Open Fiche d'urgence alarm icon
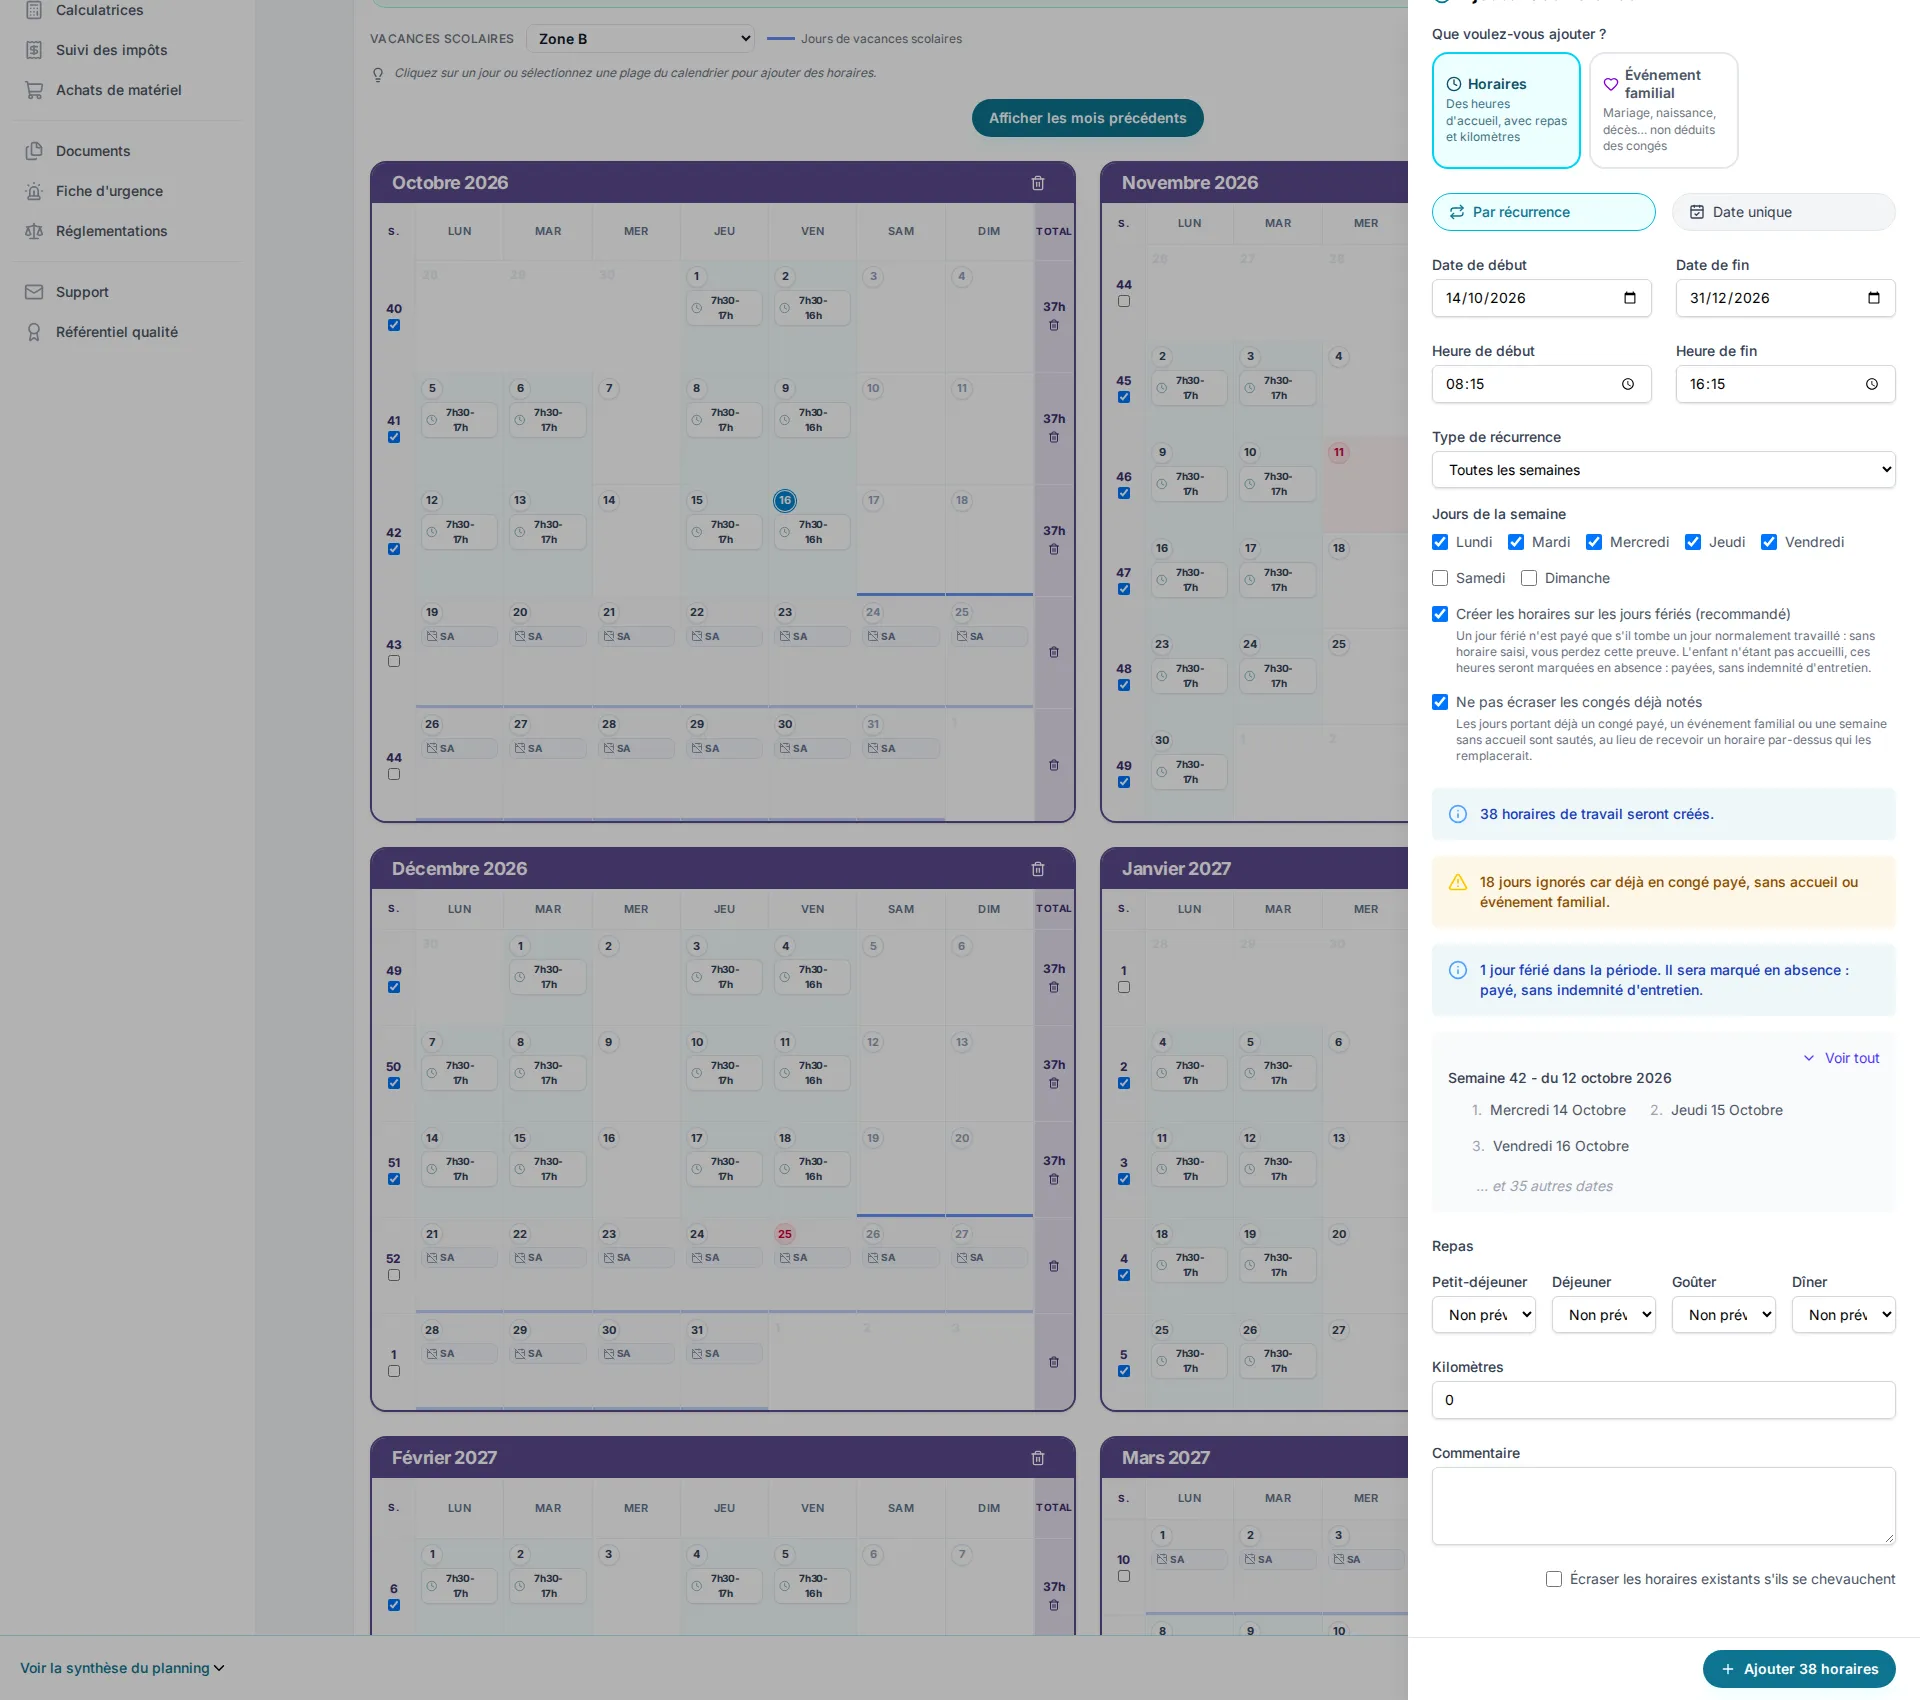Image resolution: width=1920 pixels, height=1700 pixels. 34,191
